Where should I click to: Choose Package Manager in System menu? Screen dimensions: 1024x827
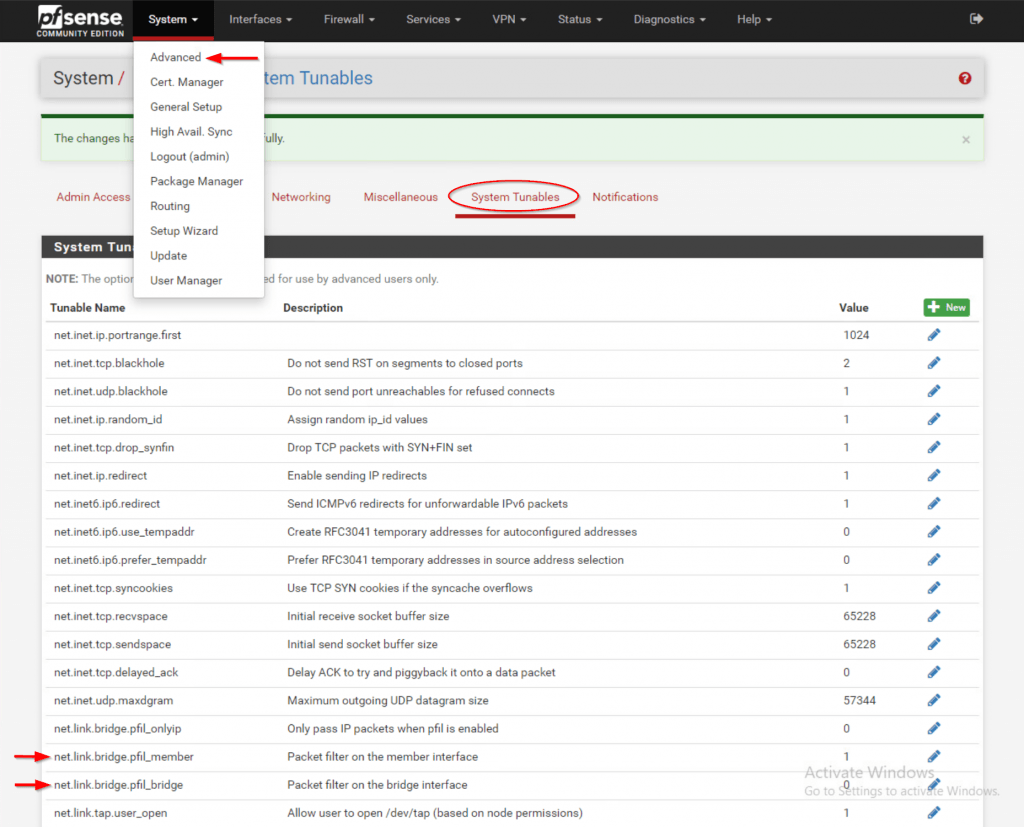pos(197,181)
